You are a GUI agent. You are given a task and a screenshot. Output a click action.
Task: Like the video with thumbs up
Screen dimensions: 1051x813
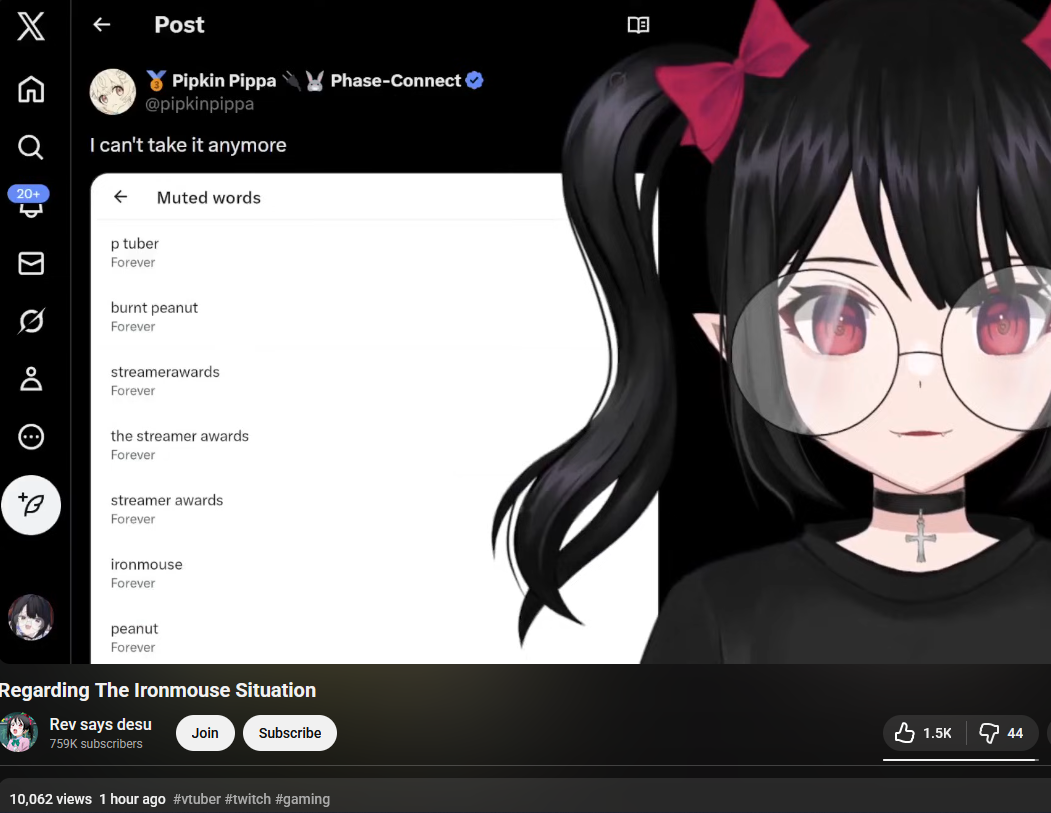[x=924, y=733]
